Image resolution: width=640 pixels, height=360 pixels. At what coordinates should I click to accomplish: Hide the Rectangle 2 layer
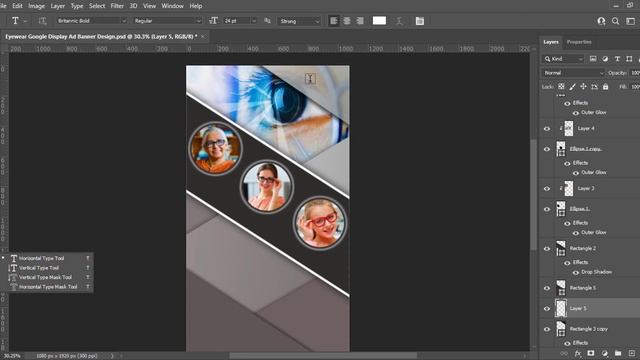pos(547,249)
